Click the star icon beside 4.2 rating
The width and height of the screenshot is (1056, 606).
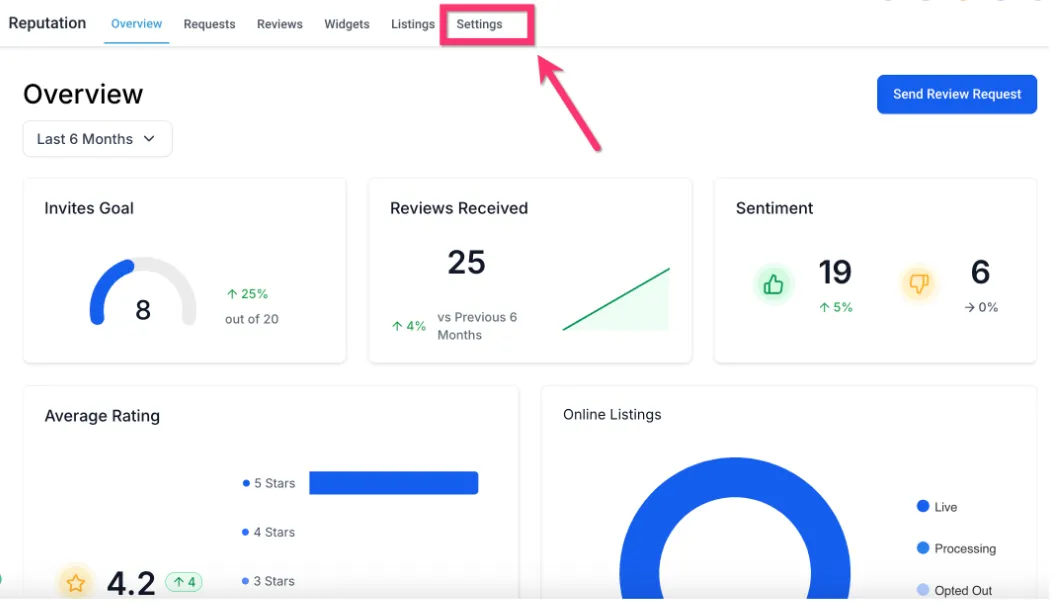pos(75,582)
